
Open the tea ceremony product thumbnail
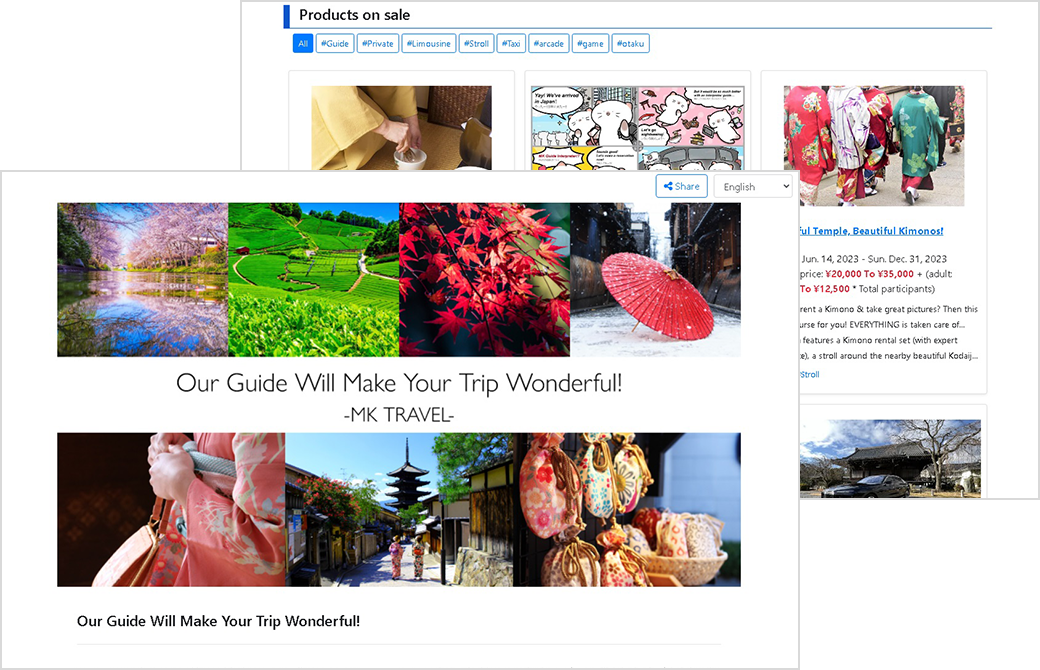(x=402, y=128)
